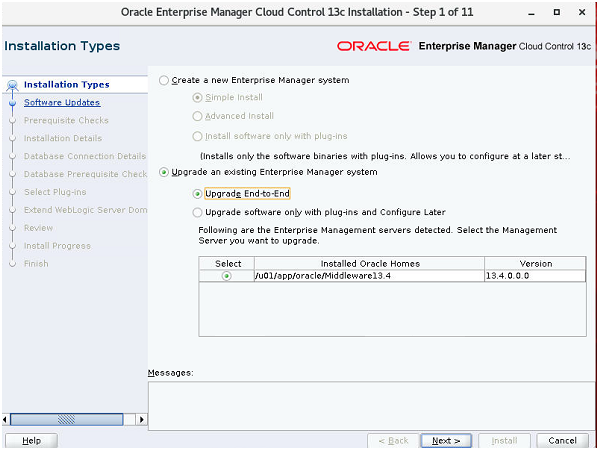Maximize the installer window
This screenshot has height=452, width=598.
coord(557,13)
